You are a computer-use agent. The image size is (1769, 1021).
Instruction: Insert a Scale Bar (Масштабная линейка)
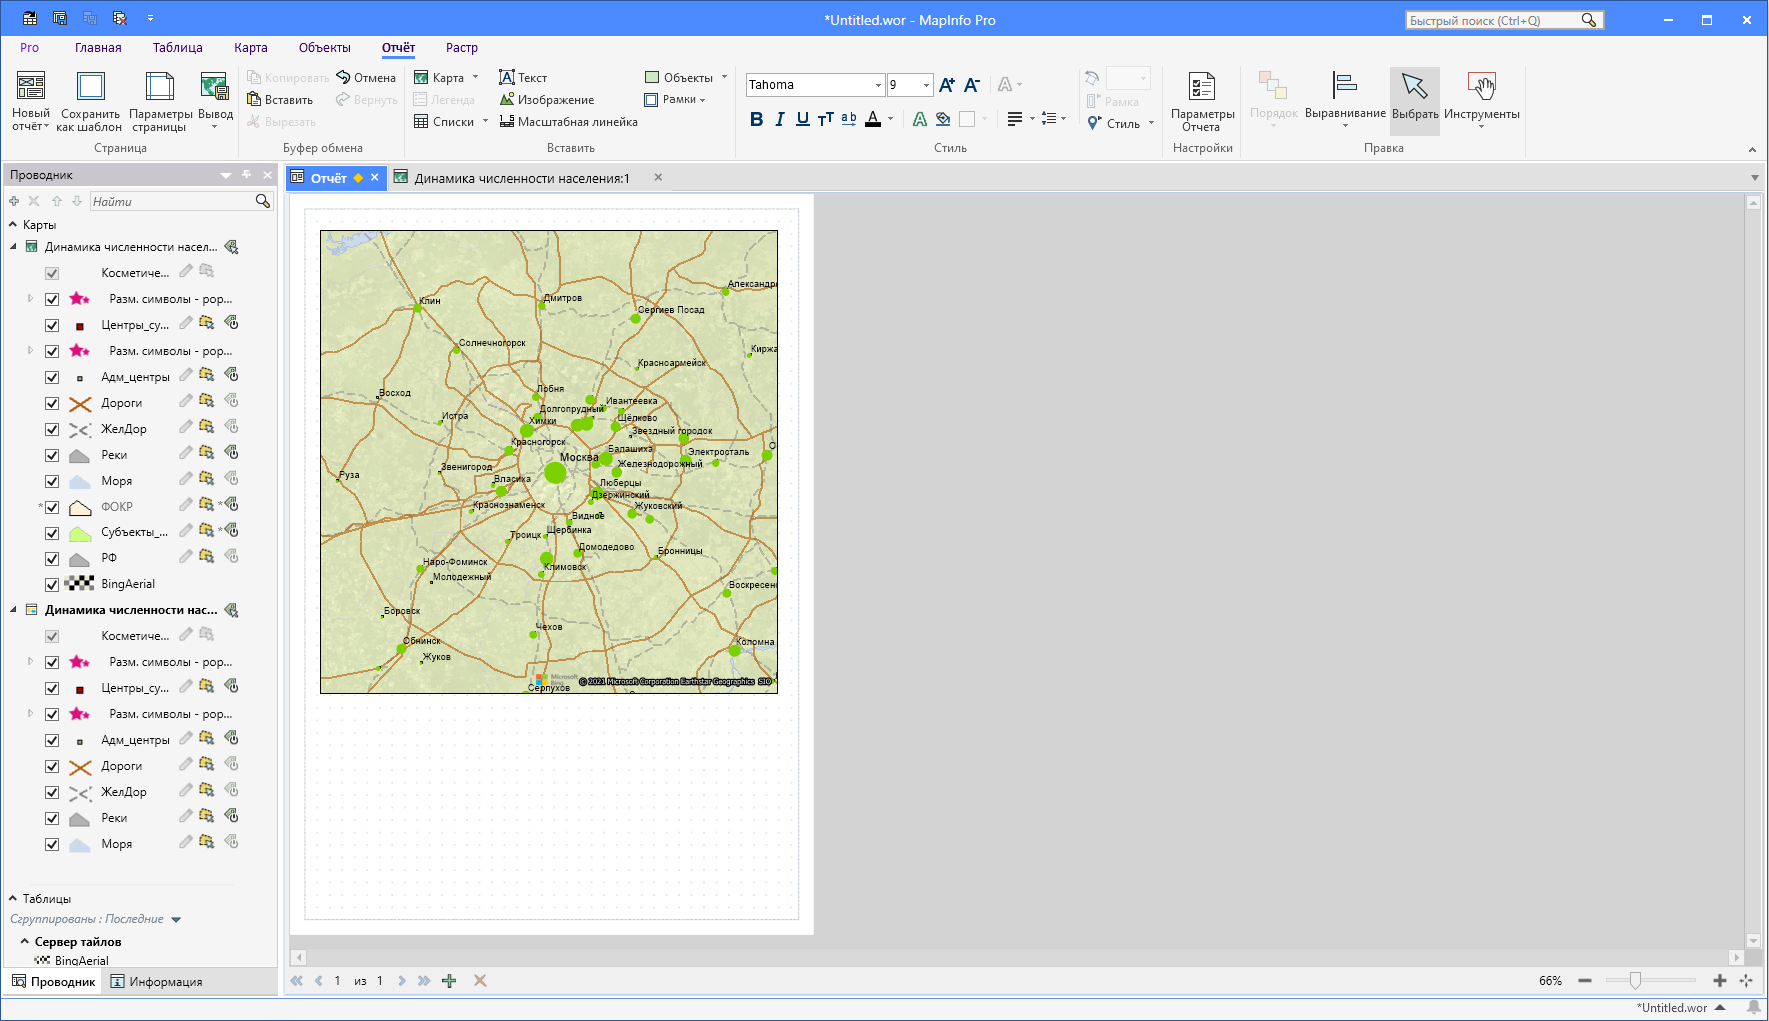click(x=568, y=122)
